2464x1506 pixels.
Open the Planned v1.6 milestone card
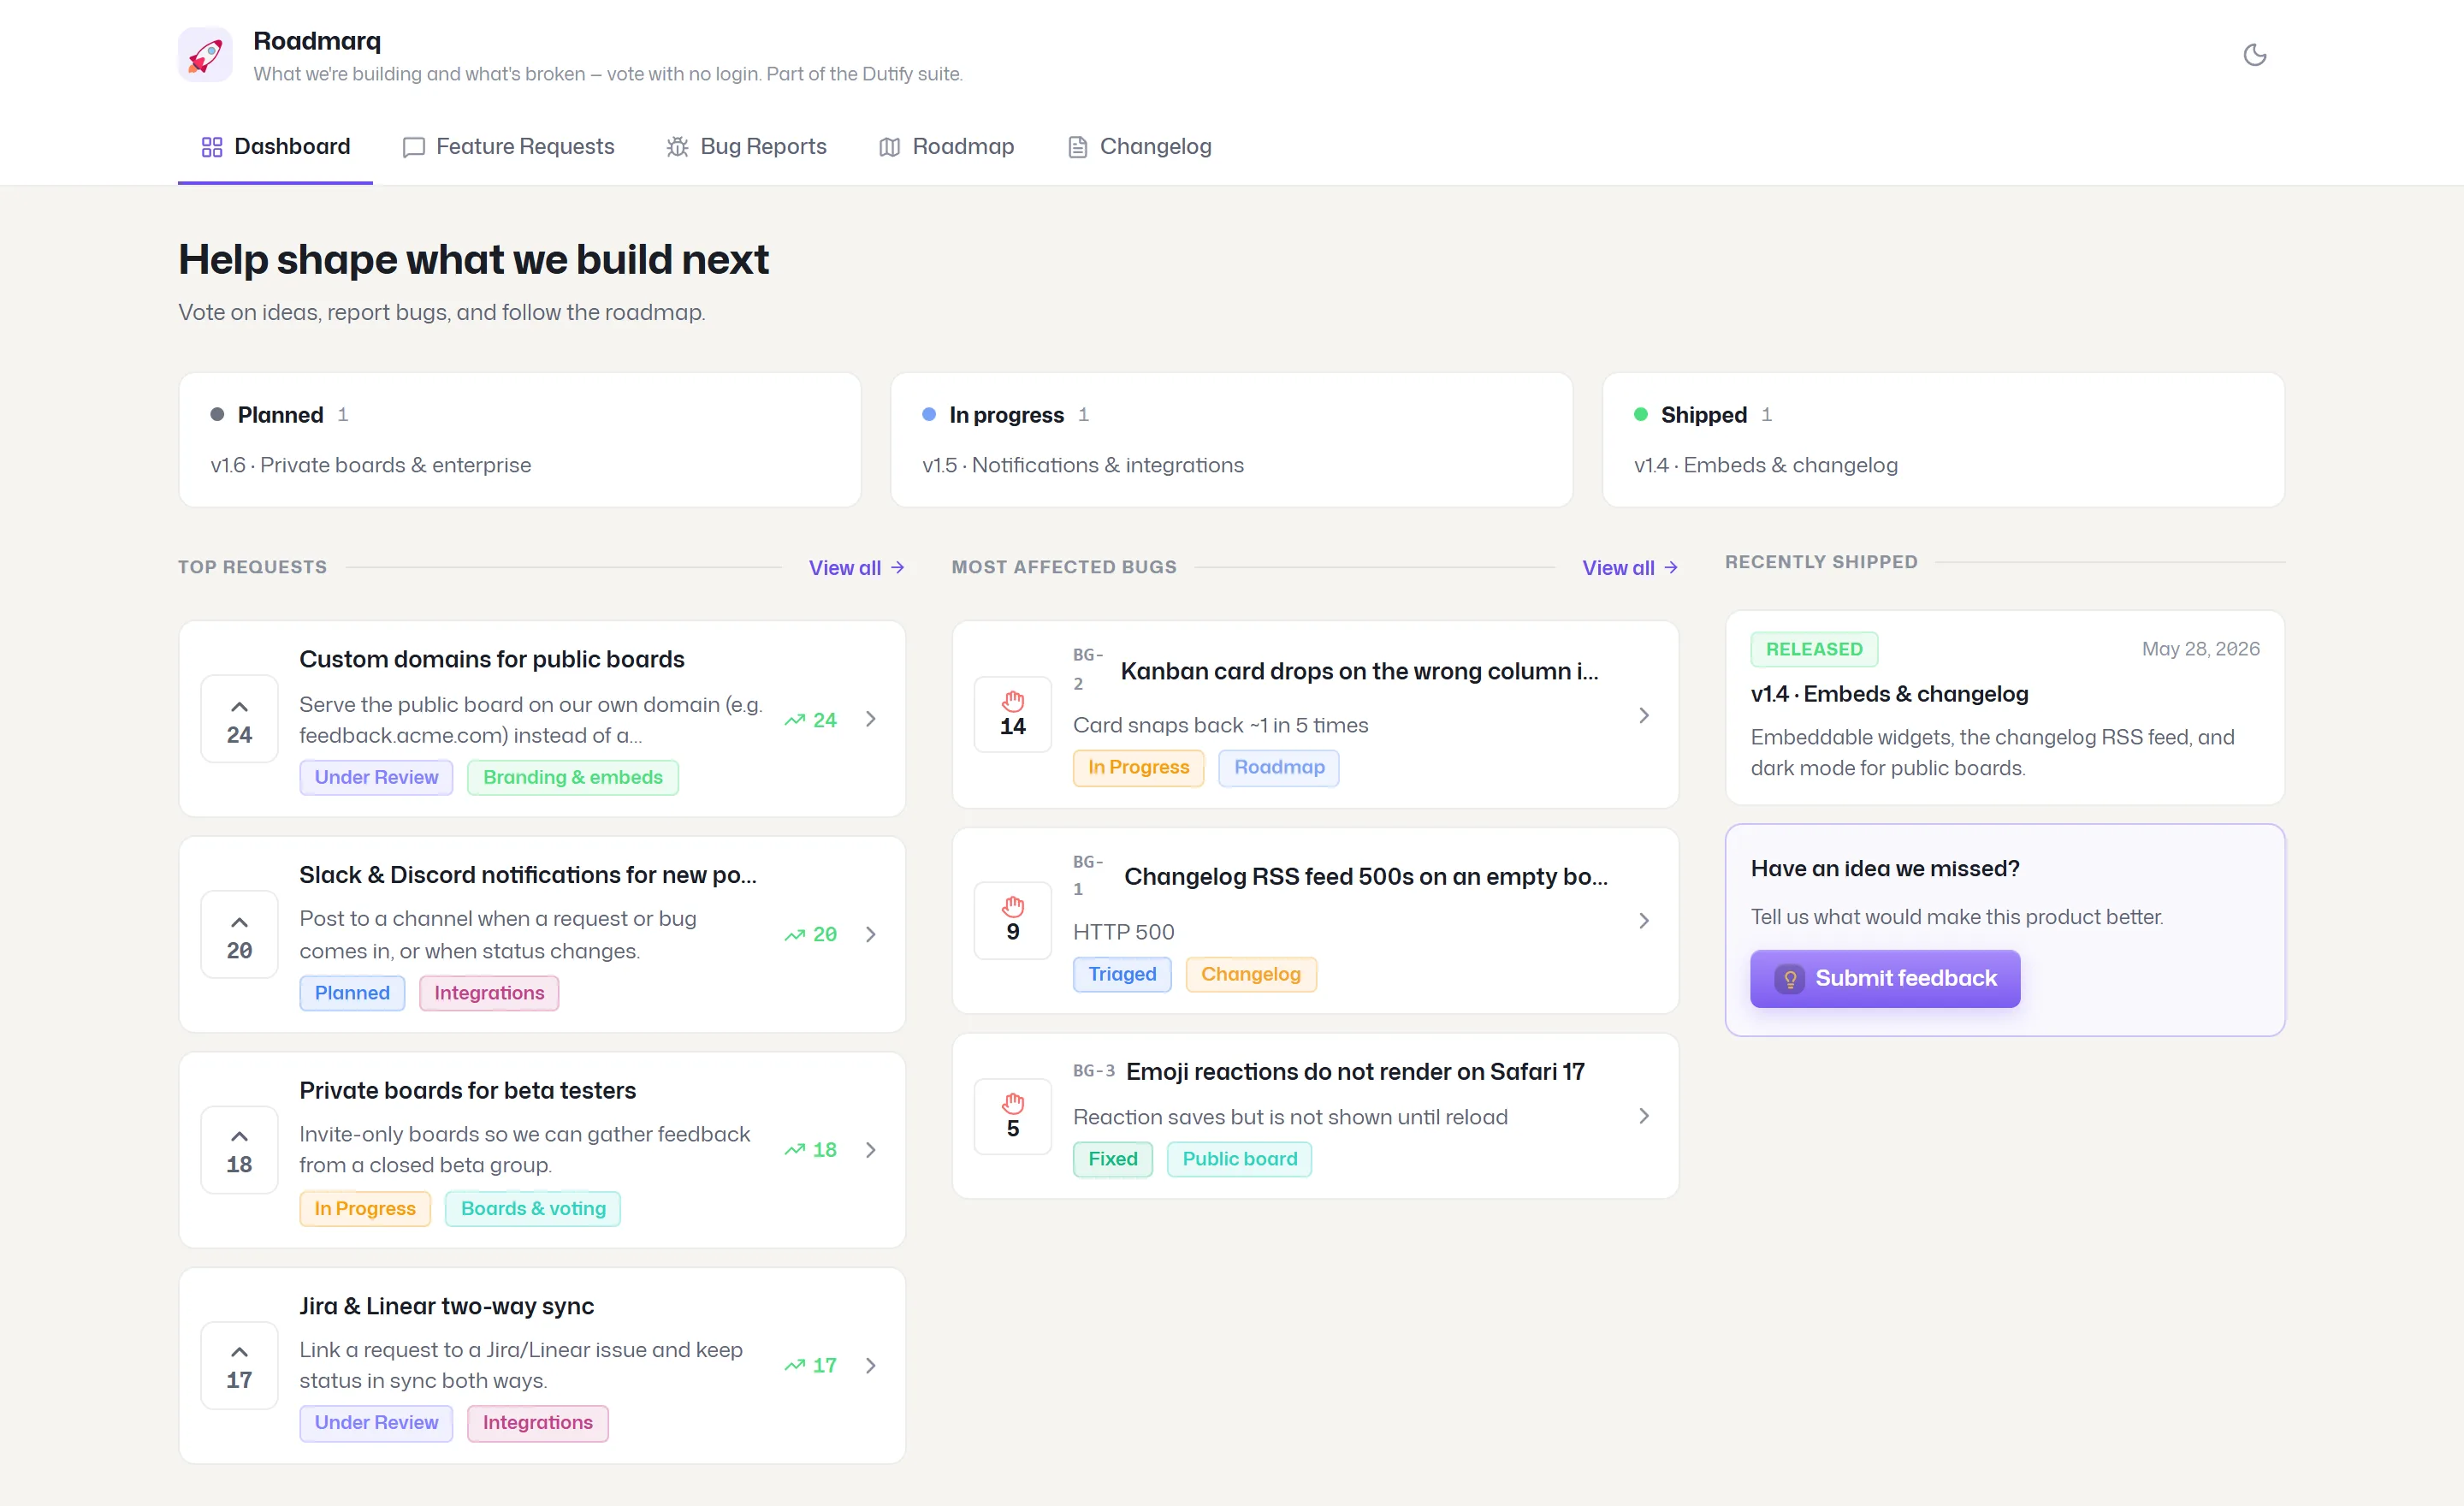tap(520, 440)
